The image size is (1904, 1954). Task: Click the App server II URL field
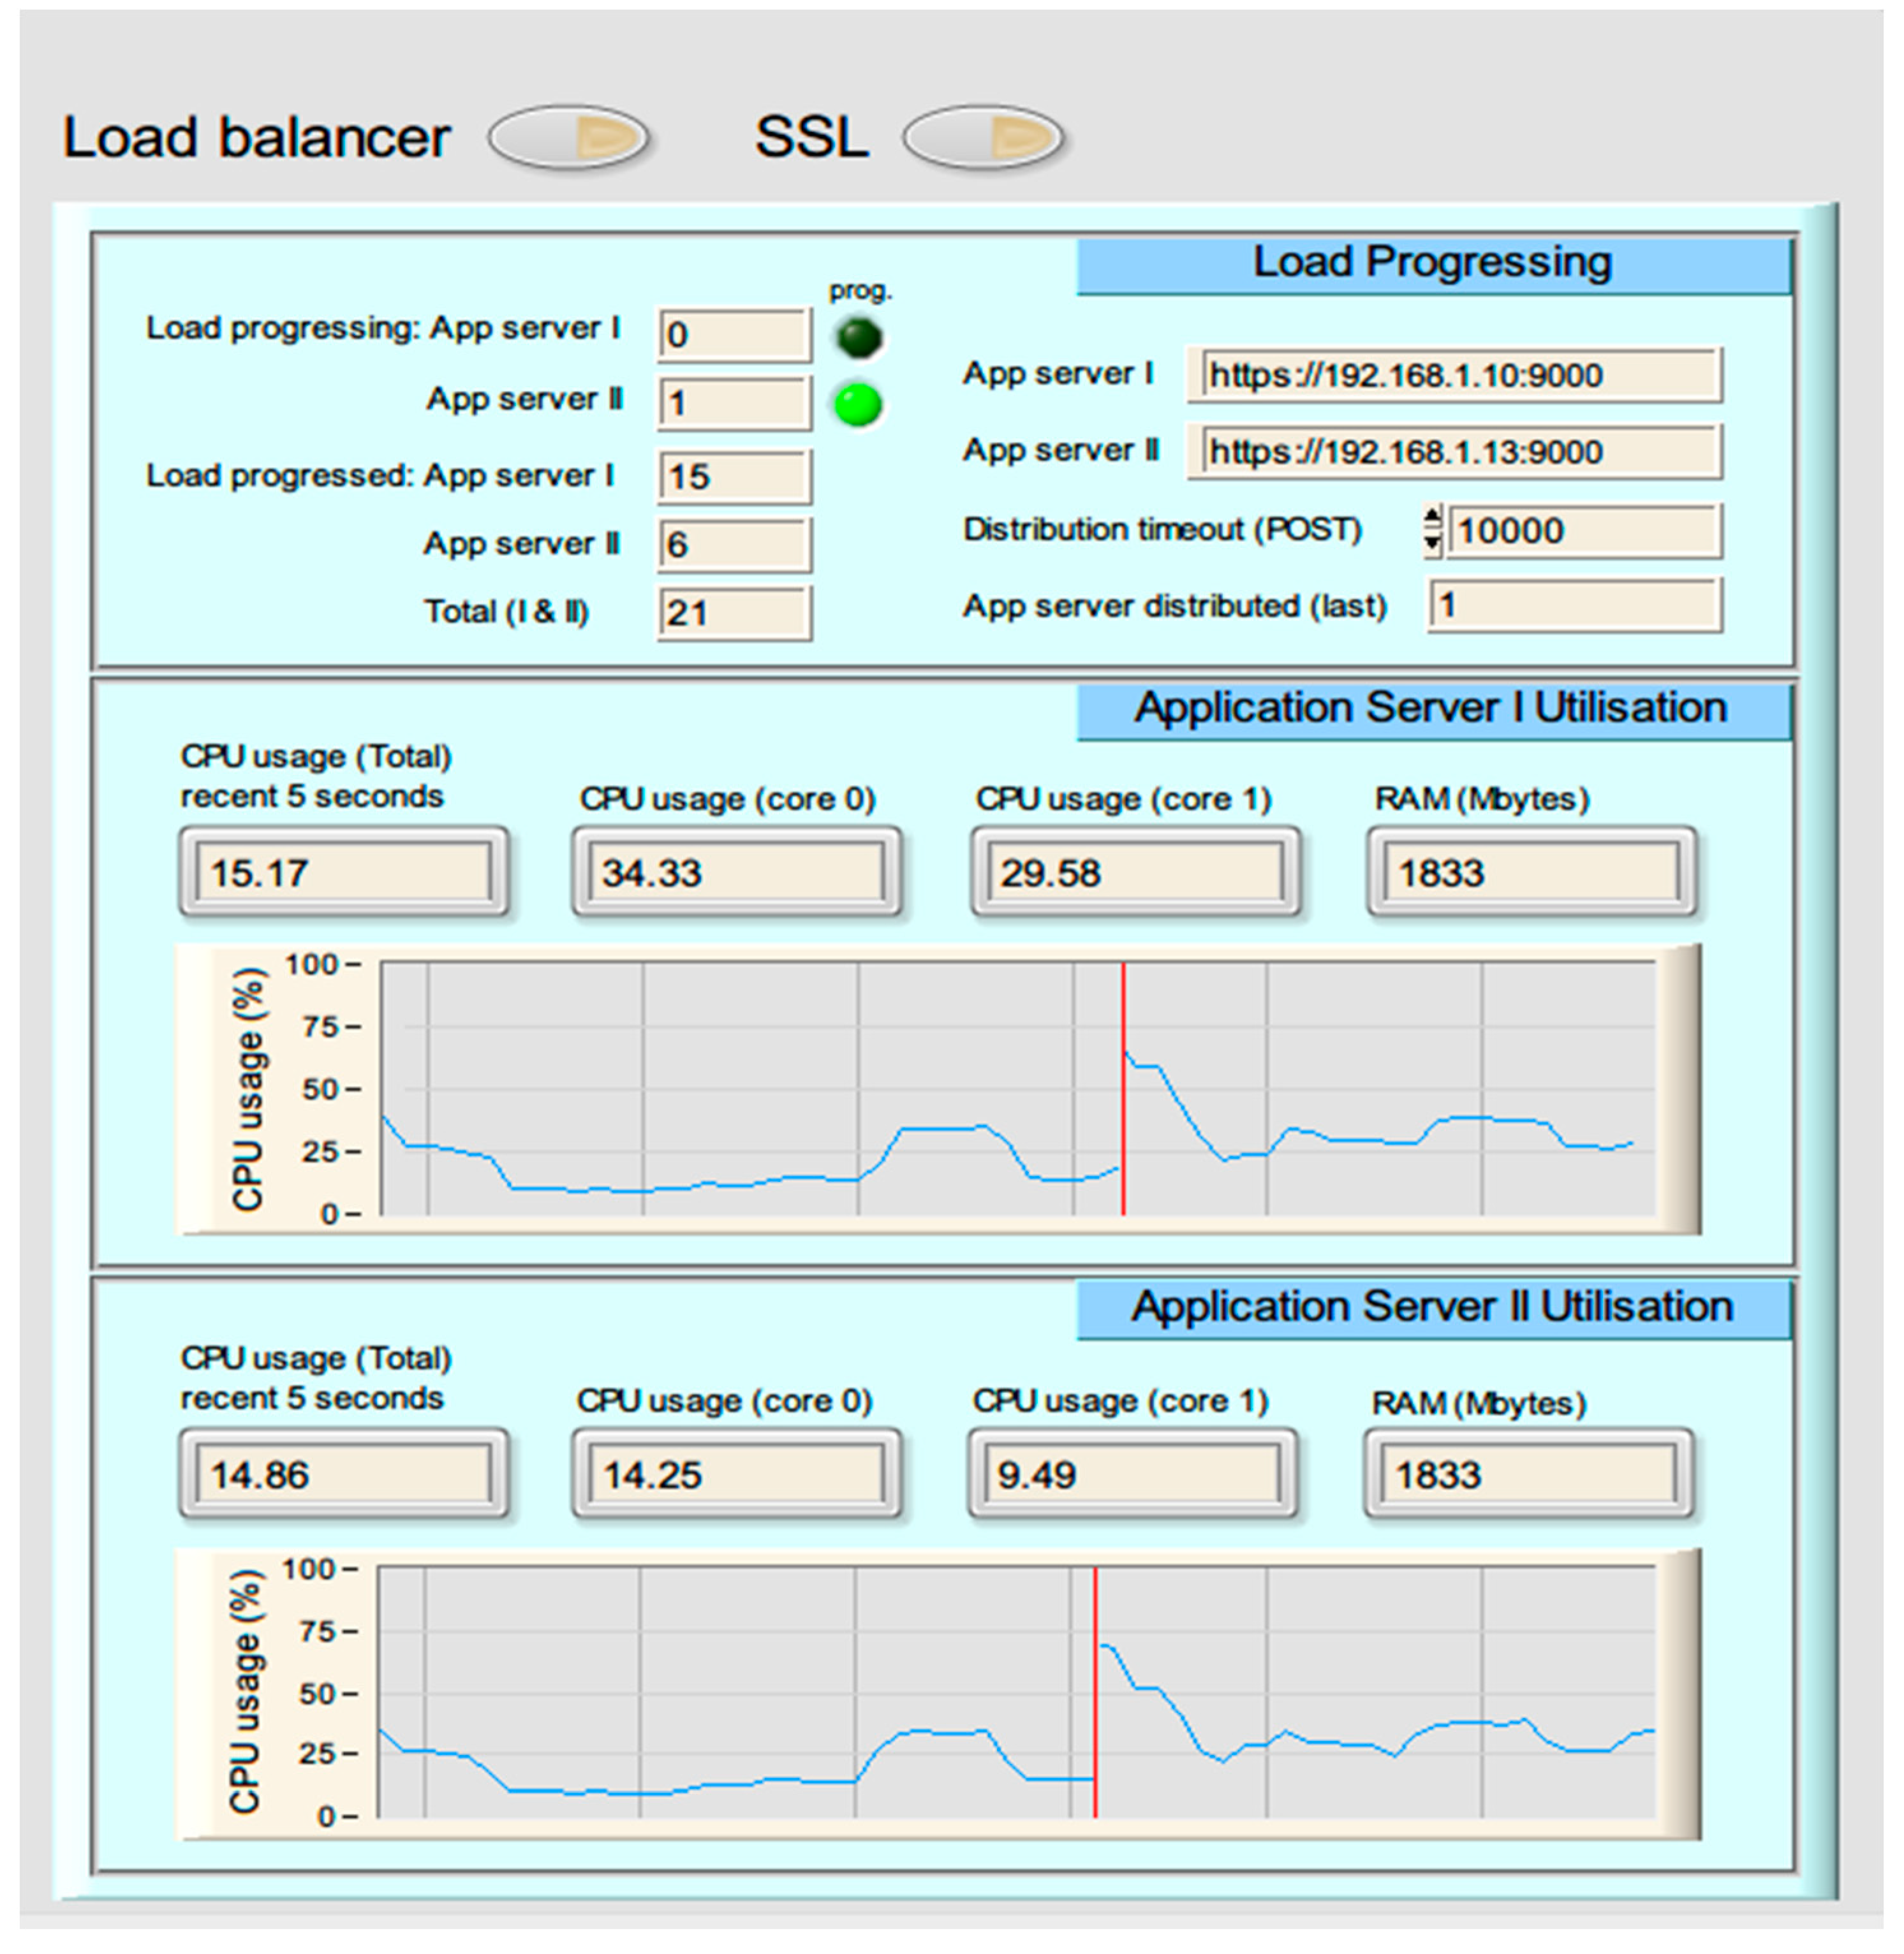(x=1455, y=452)
